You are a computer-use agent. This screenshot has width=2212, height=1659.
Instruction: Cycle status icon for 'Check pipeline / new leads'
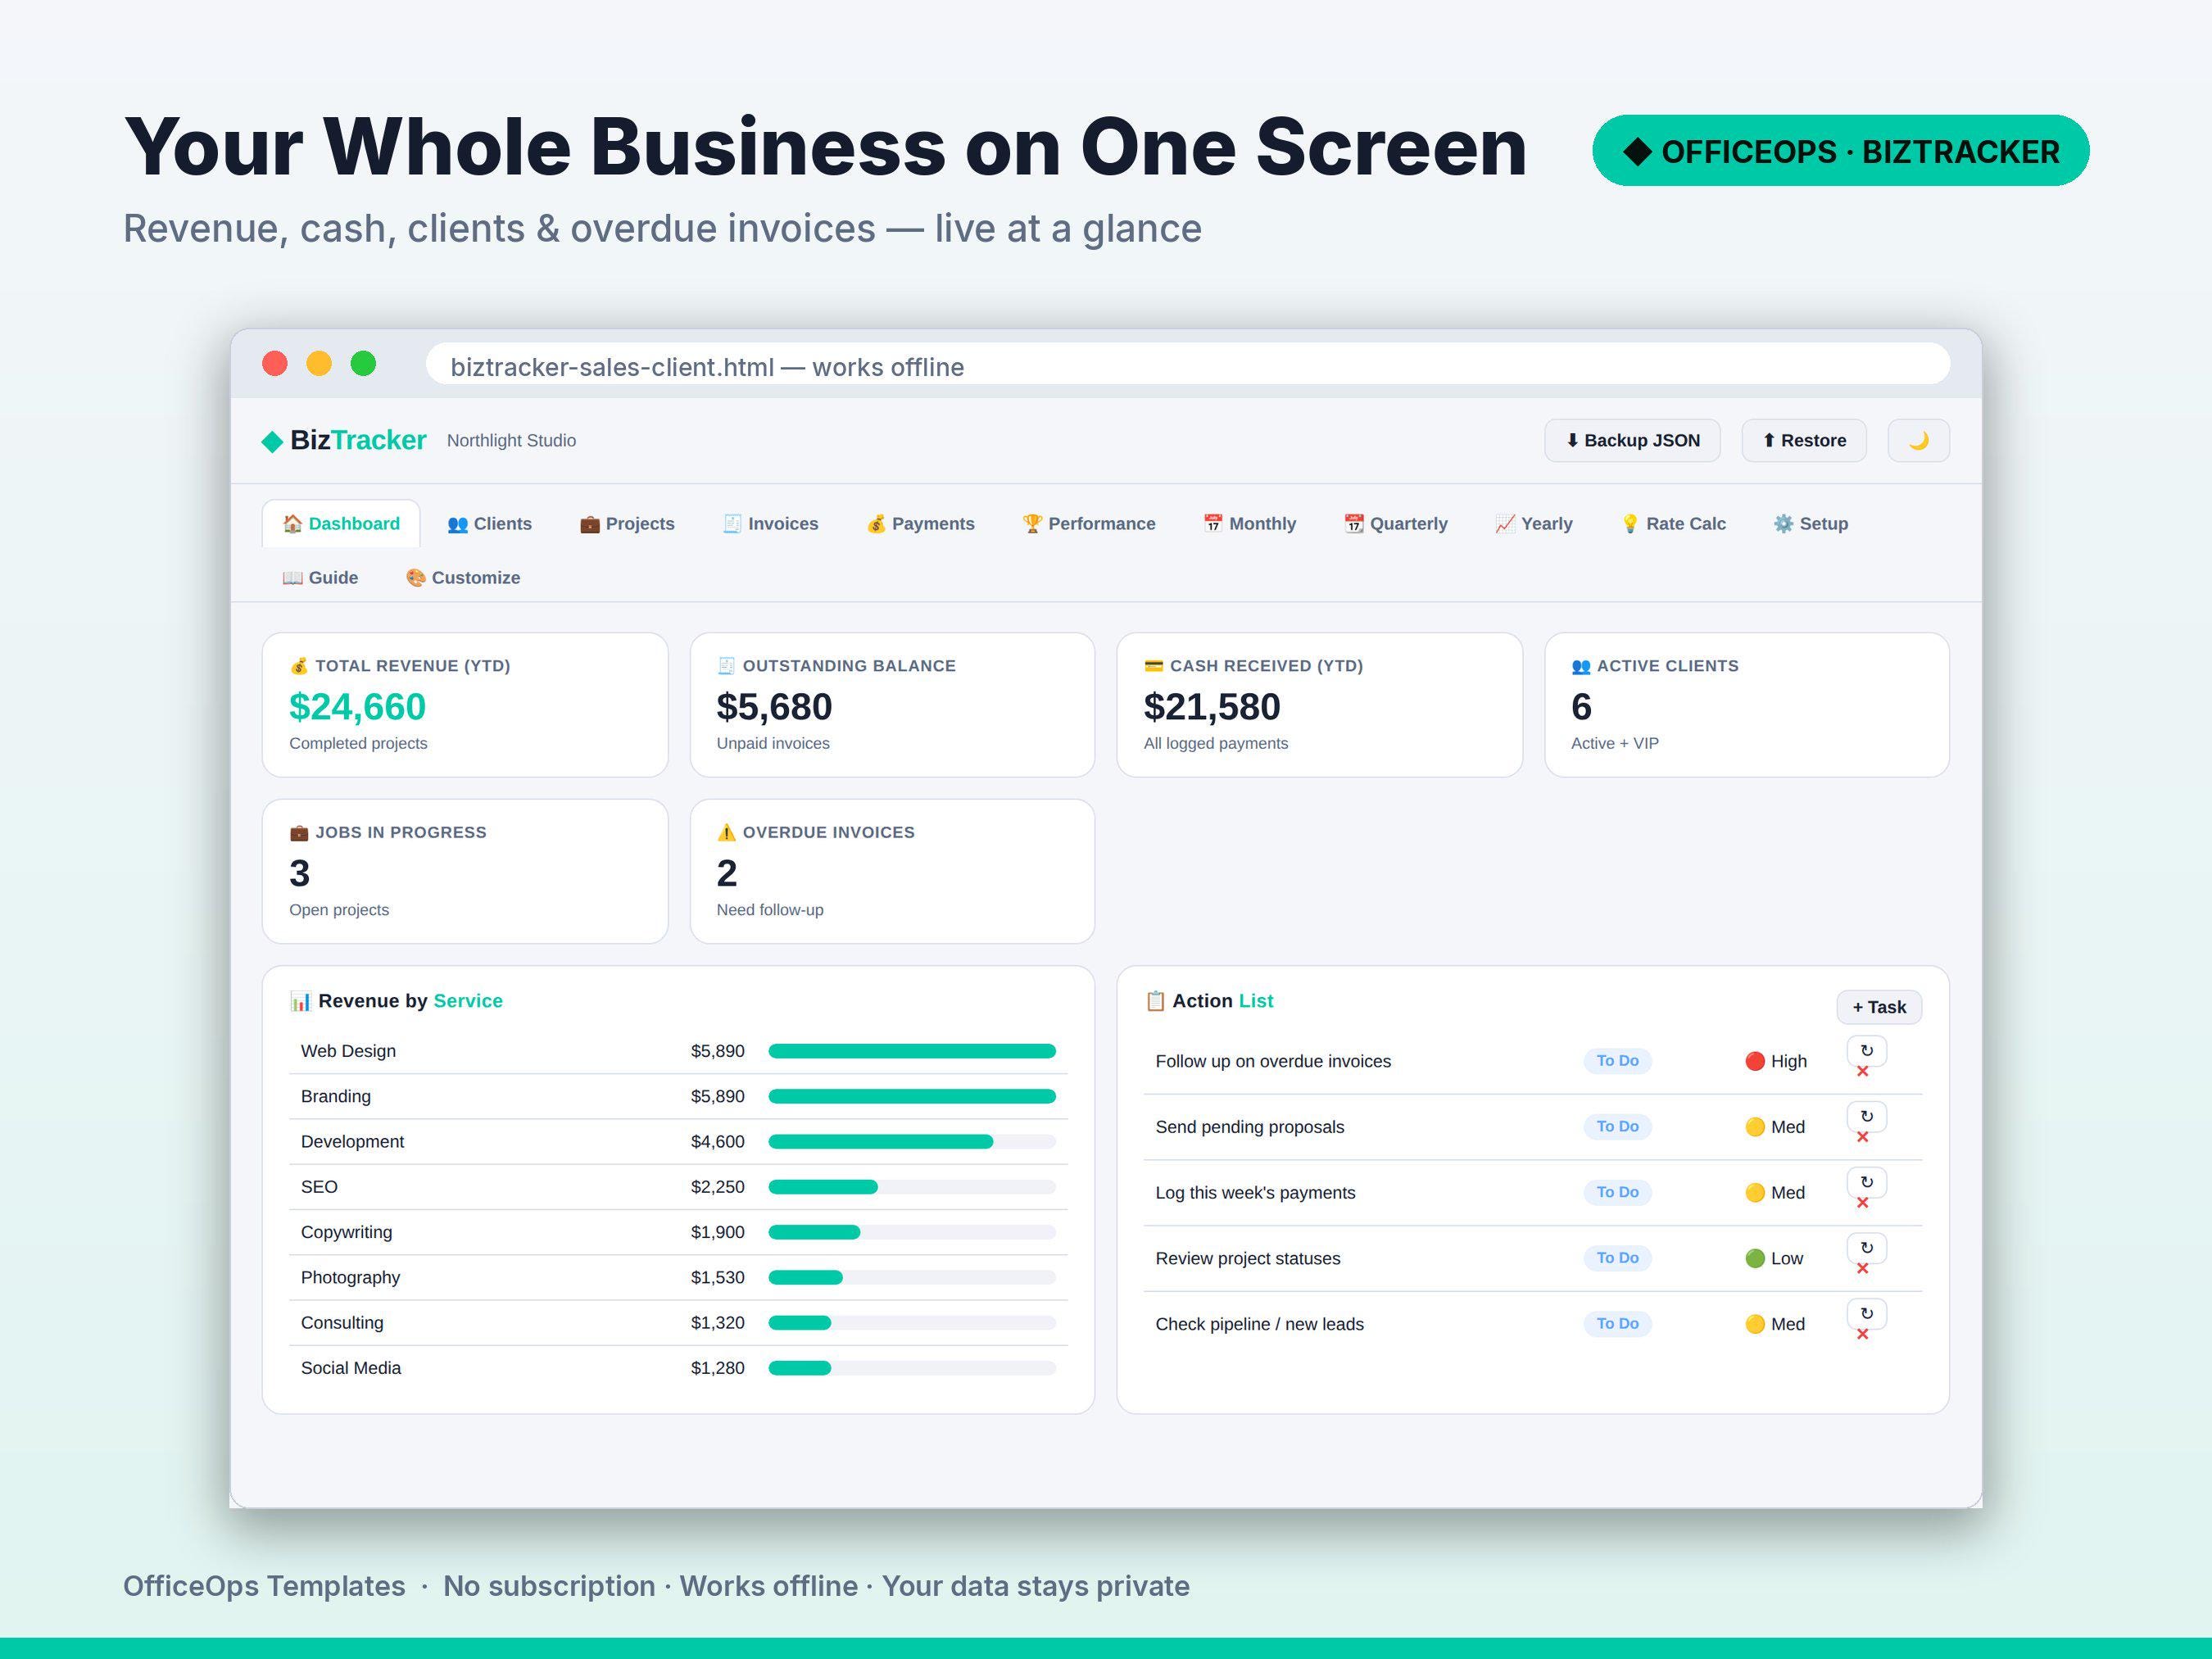(x=1867, y=1313)
